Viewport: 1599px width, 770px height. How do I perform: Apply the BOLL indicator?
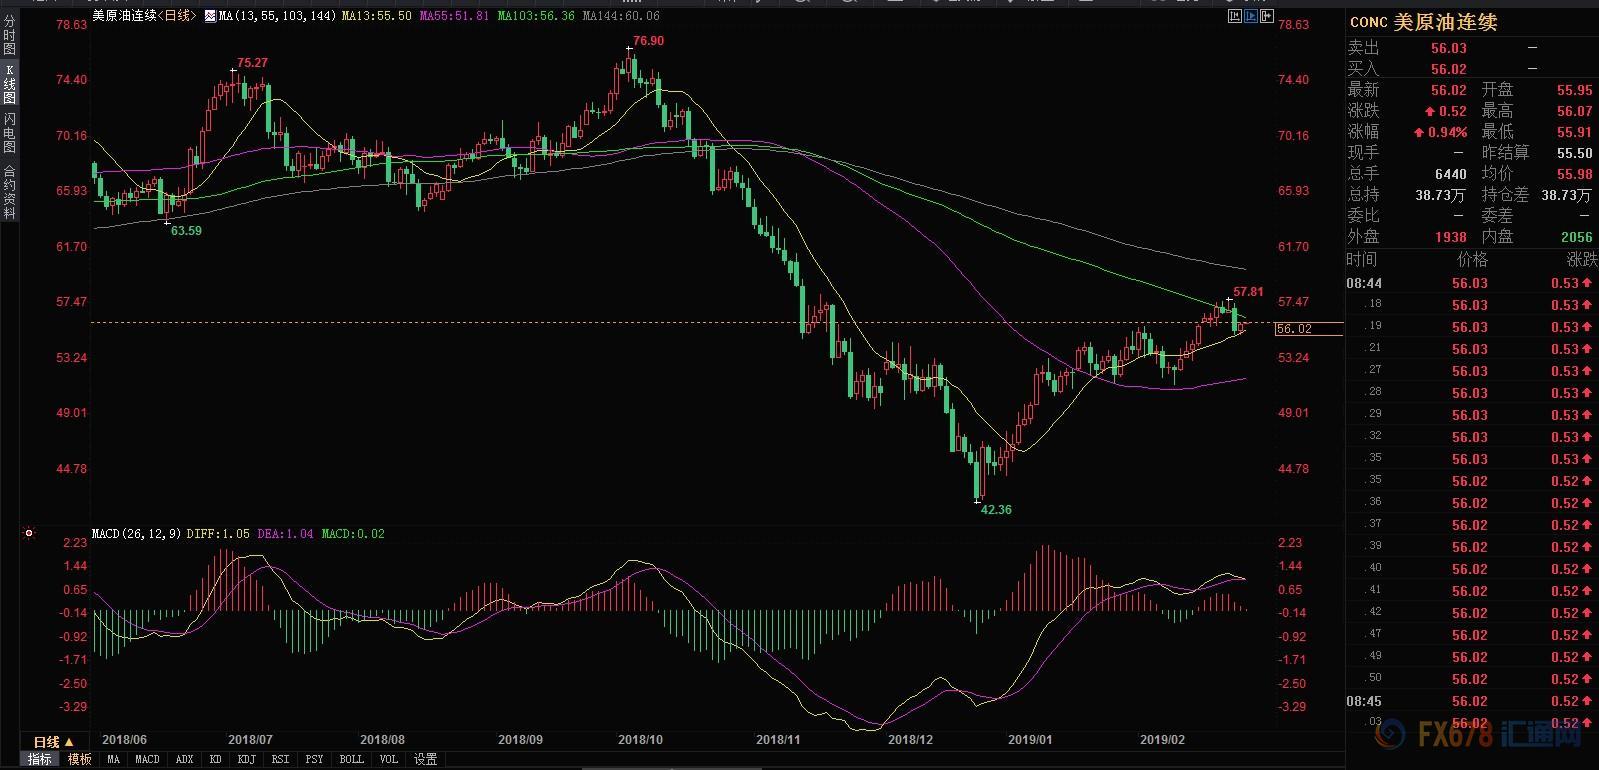click(351, 759)
